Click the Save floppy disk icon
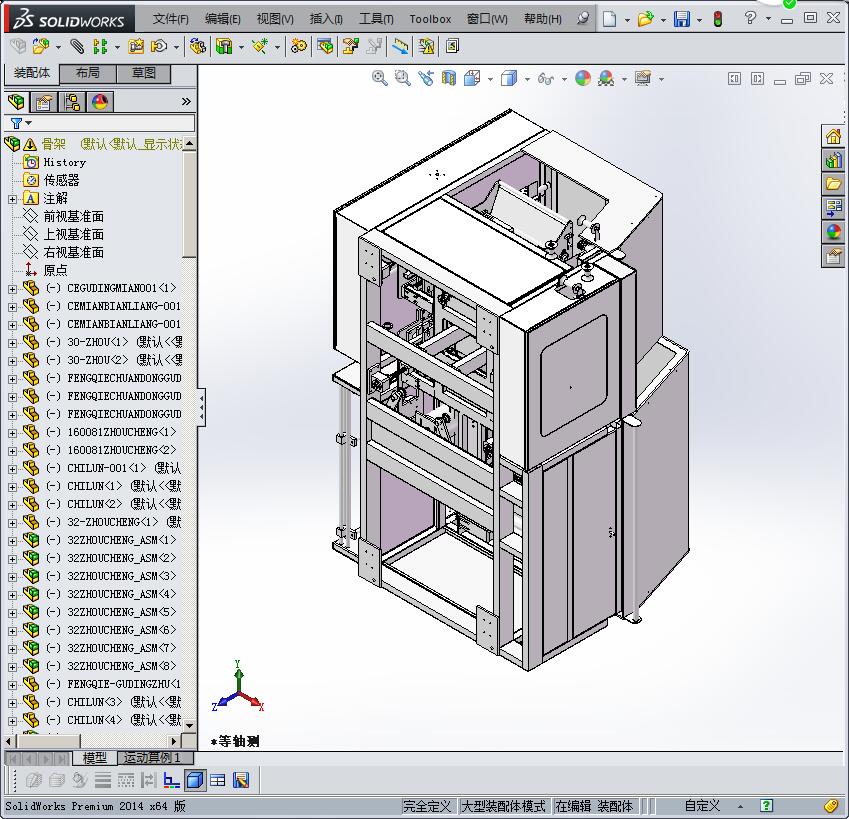 tap(682, 19)
